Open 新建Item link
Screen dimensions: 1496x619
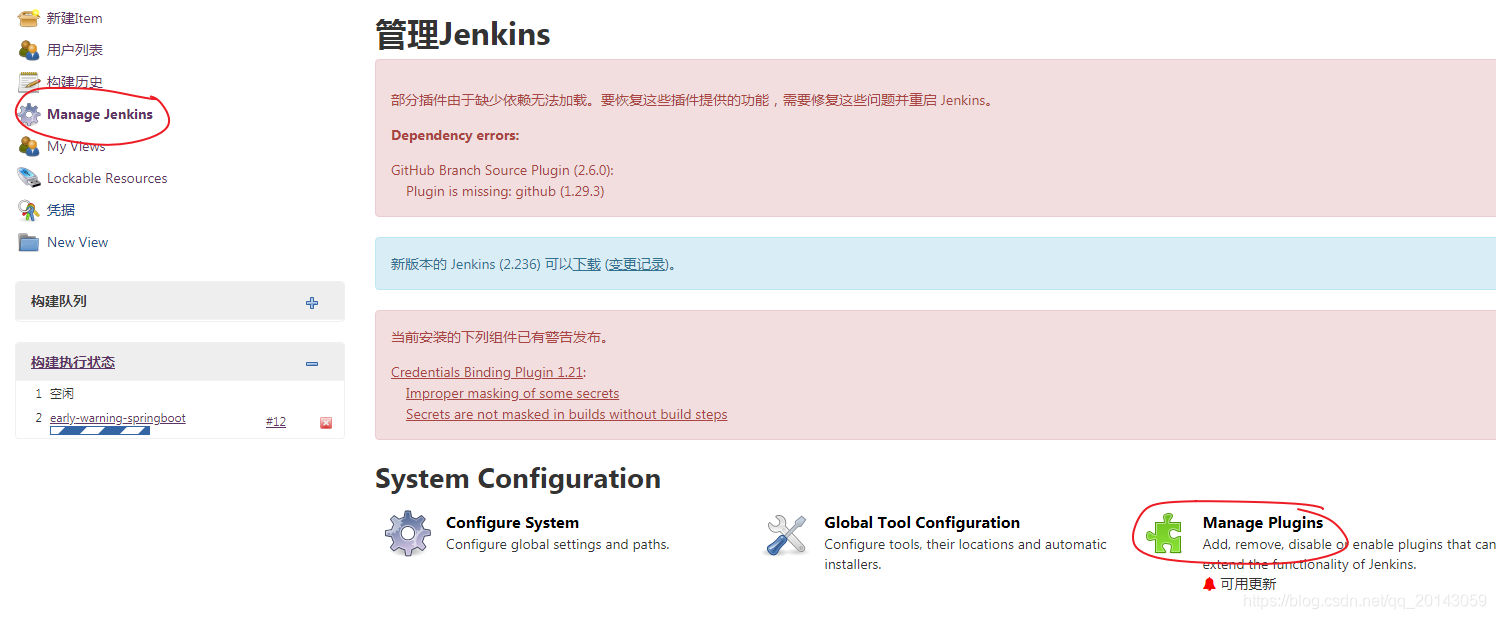[74, 18]
